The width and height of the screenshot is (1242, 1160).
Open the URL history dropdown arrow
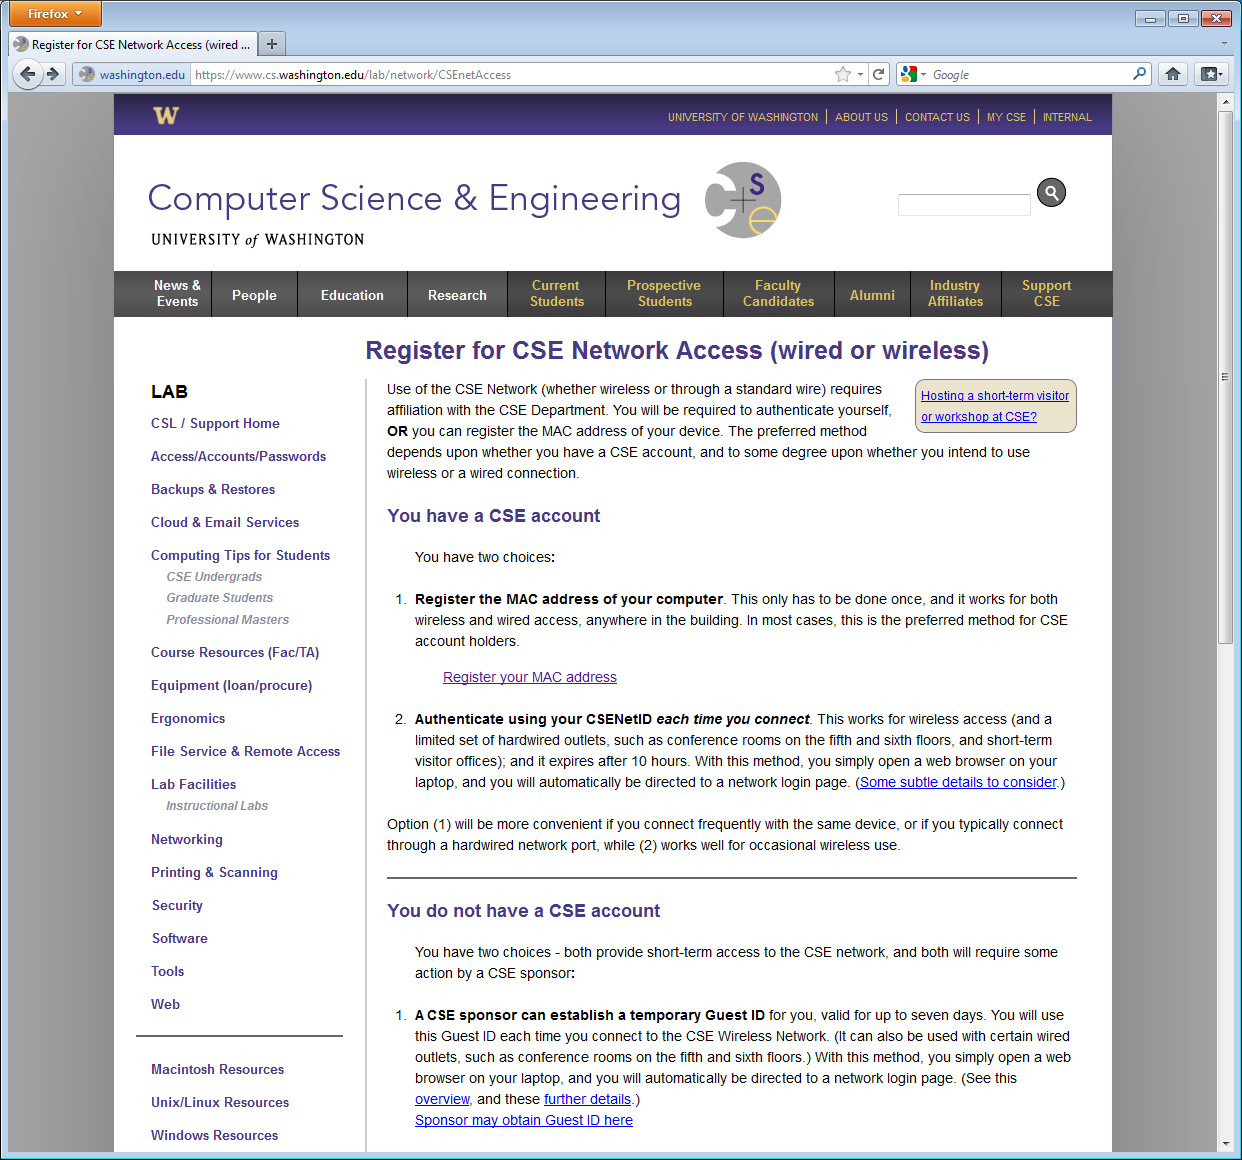[860, 74]
